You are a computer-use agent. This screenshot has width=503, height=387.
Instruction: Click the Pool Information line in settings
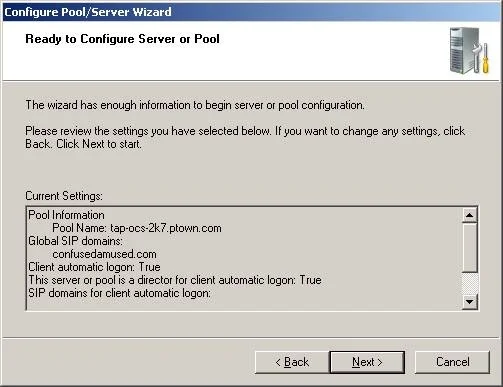(66, 215)
